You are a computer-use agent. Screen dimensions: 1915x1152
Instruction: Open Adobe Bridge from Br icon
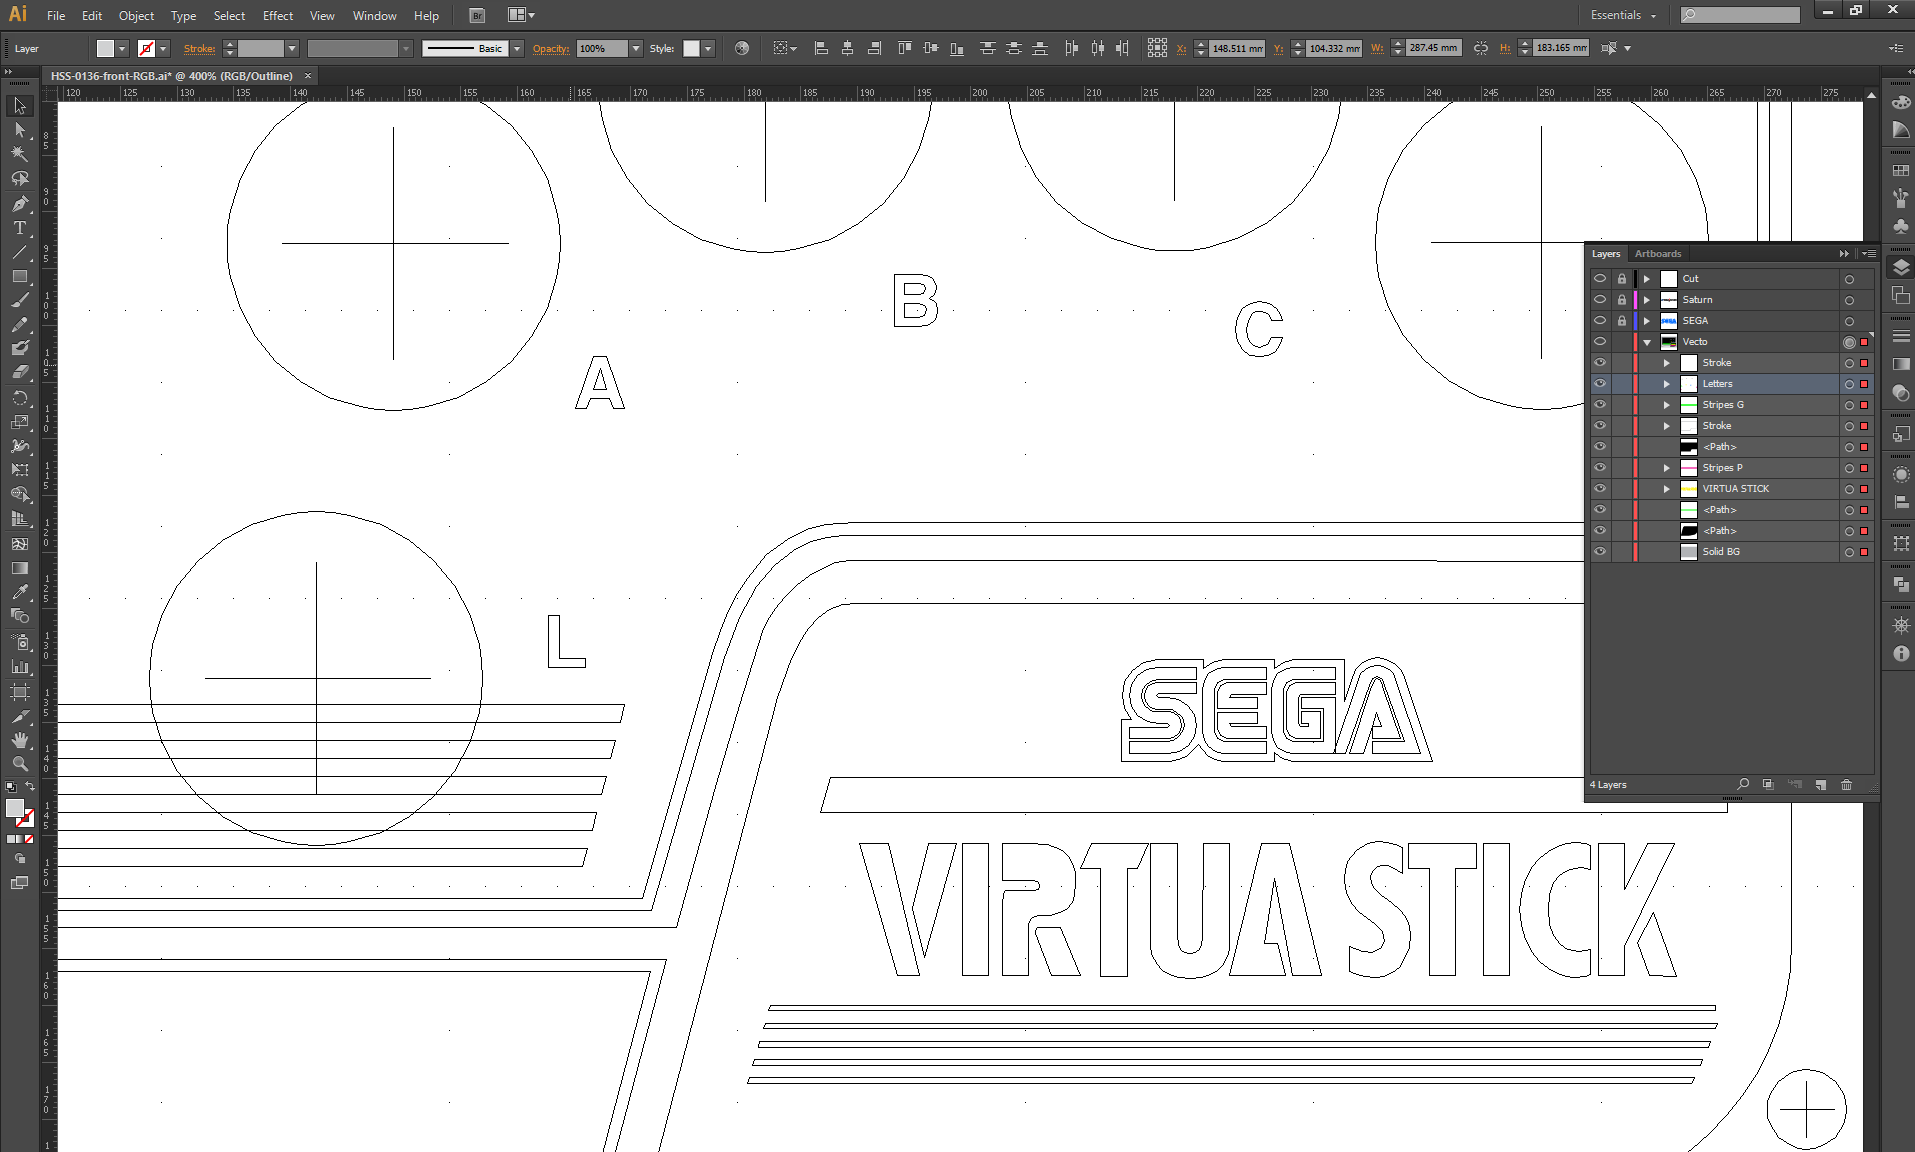477,15
